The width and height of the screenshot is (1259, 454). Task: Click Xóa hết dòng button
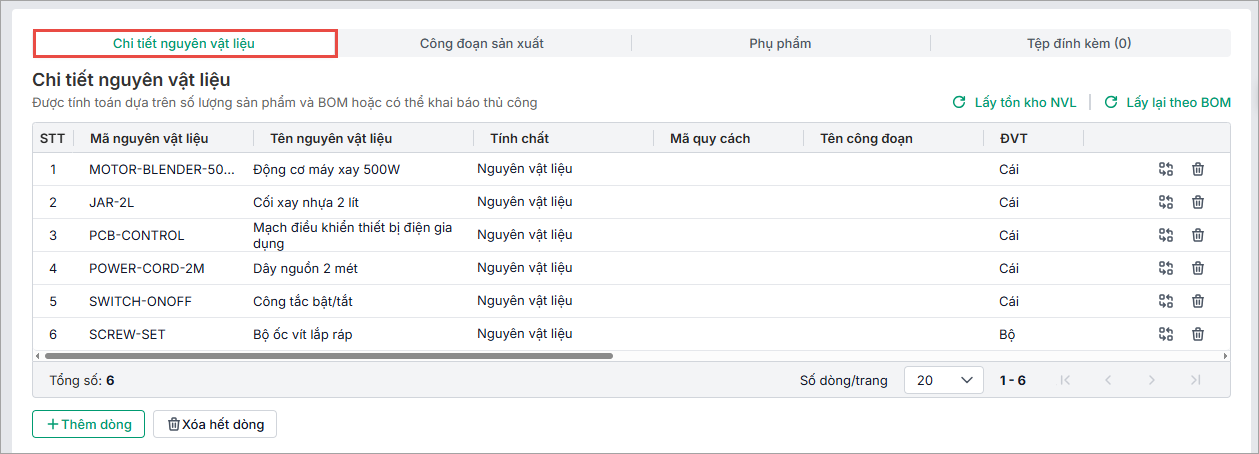215,424
